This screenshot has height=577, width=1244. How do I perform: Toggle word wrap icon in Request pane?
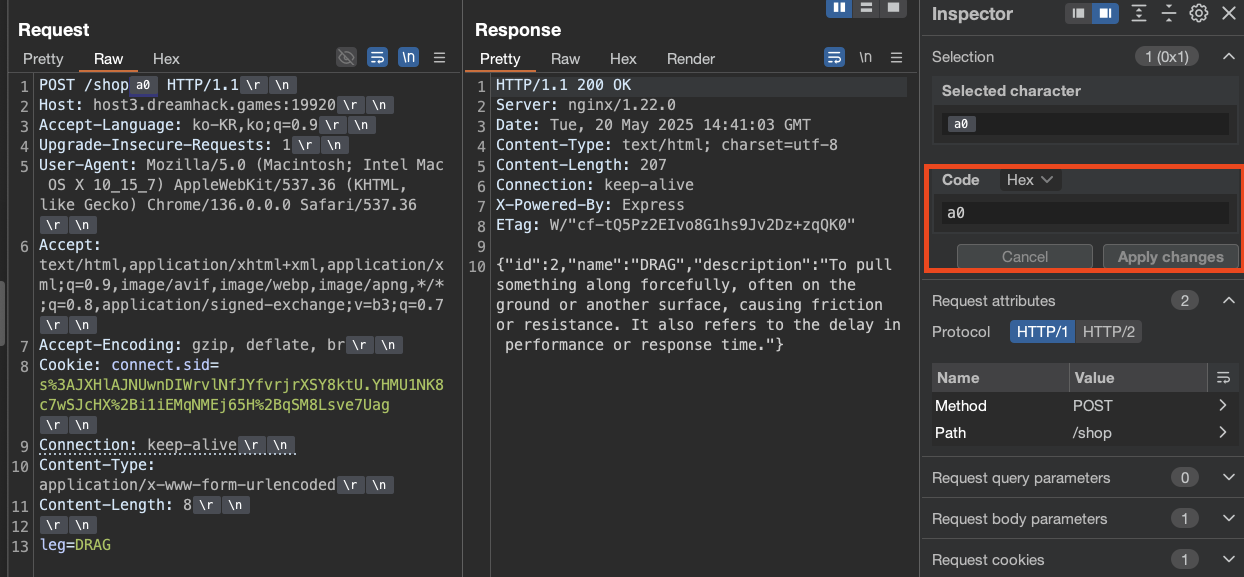[x=377, y=58]
